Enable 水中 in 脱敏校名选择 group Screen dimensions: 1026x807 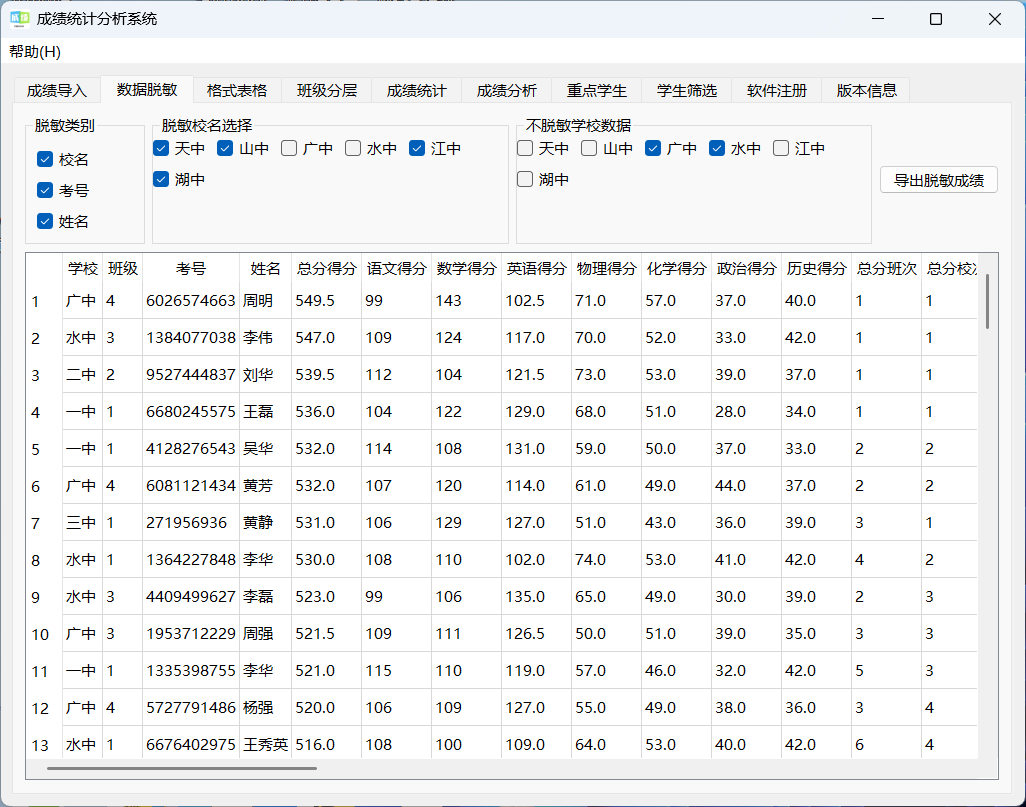click(x=352, y=148)
